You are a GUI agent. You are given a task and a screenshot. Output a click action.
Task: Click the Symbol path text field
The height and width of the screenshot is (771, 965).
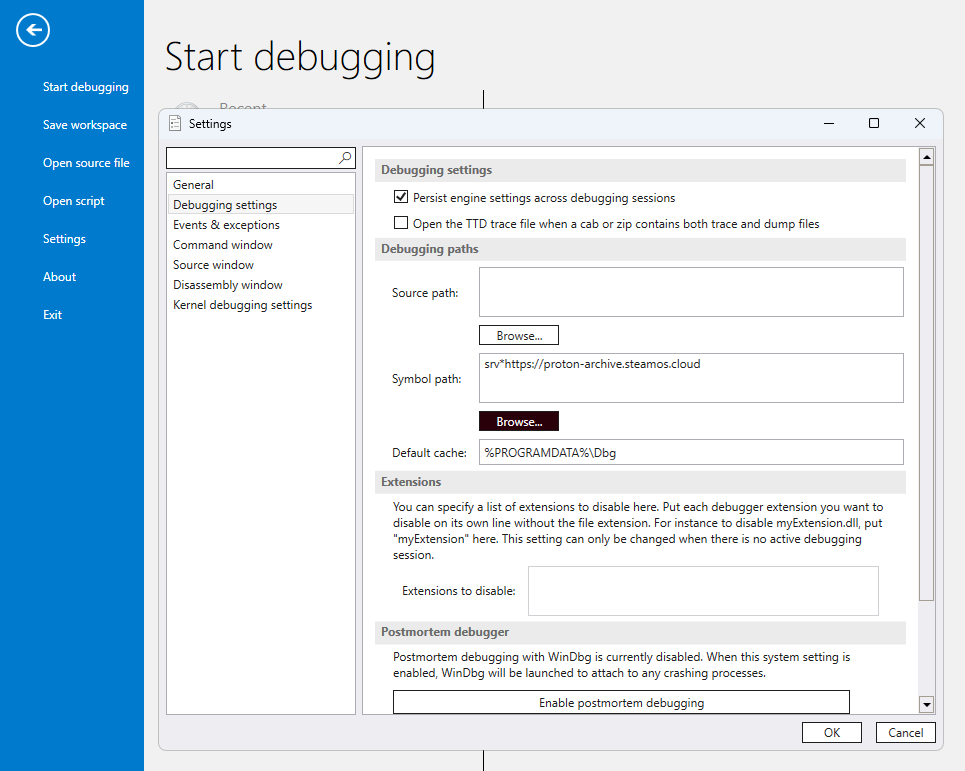click(x=691, y=377)
